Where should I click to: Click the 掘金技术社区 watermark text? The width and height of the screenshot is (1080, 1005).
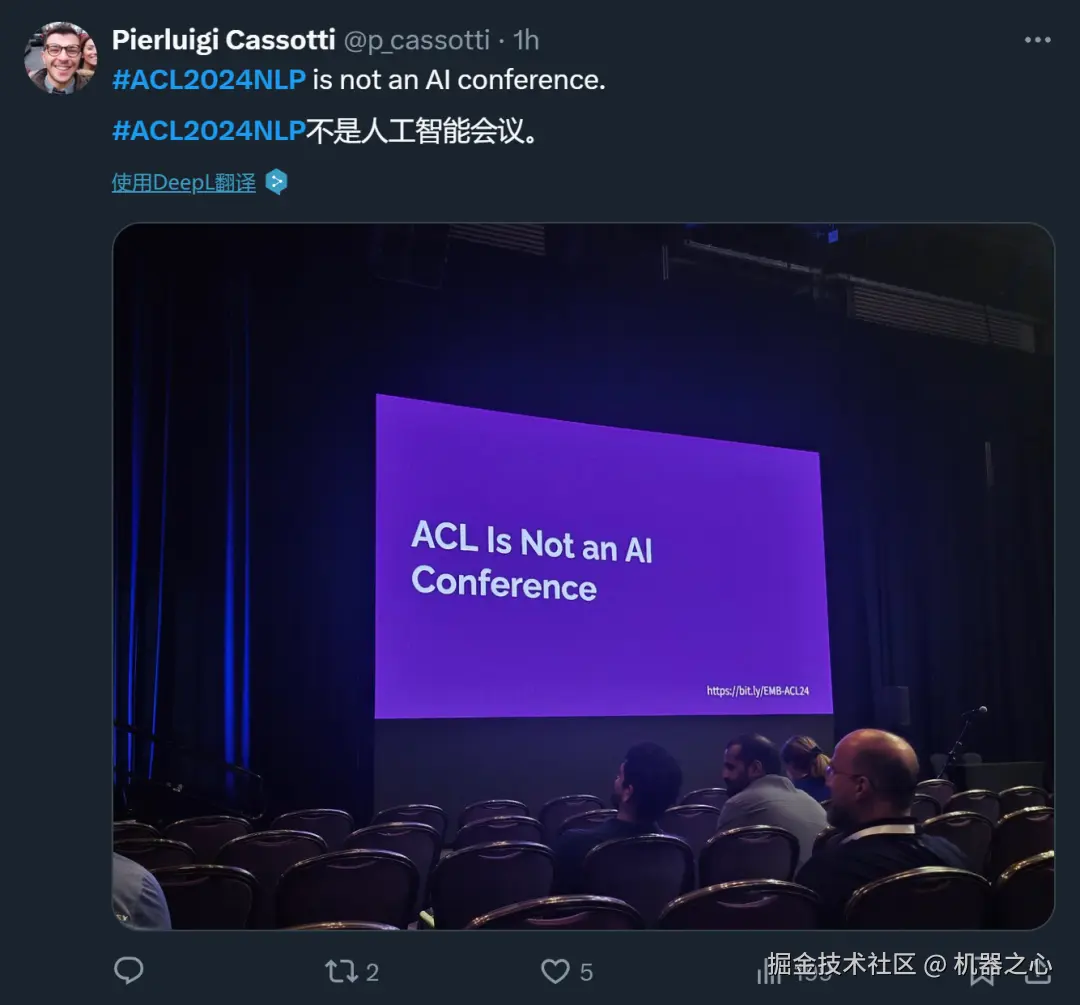(x=842, y=964)
